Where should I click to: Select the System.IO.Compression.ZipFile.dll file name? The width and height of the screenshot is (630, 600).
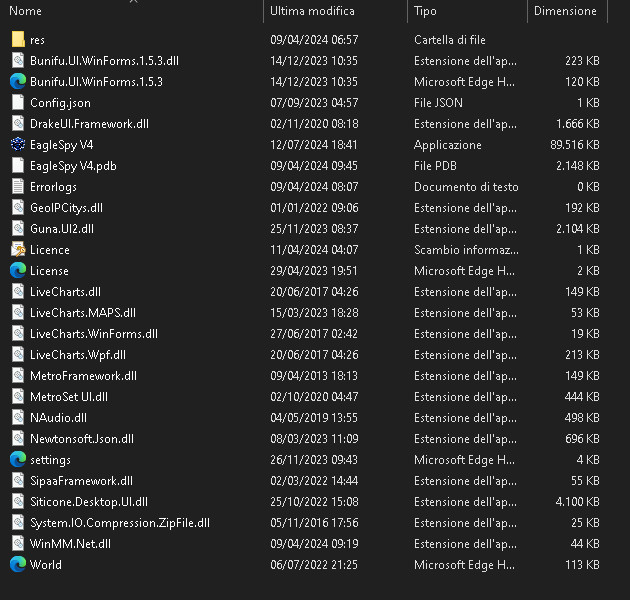tap(120, 523)
